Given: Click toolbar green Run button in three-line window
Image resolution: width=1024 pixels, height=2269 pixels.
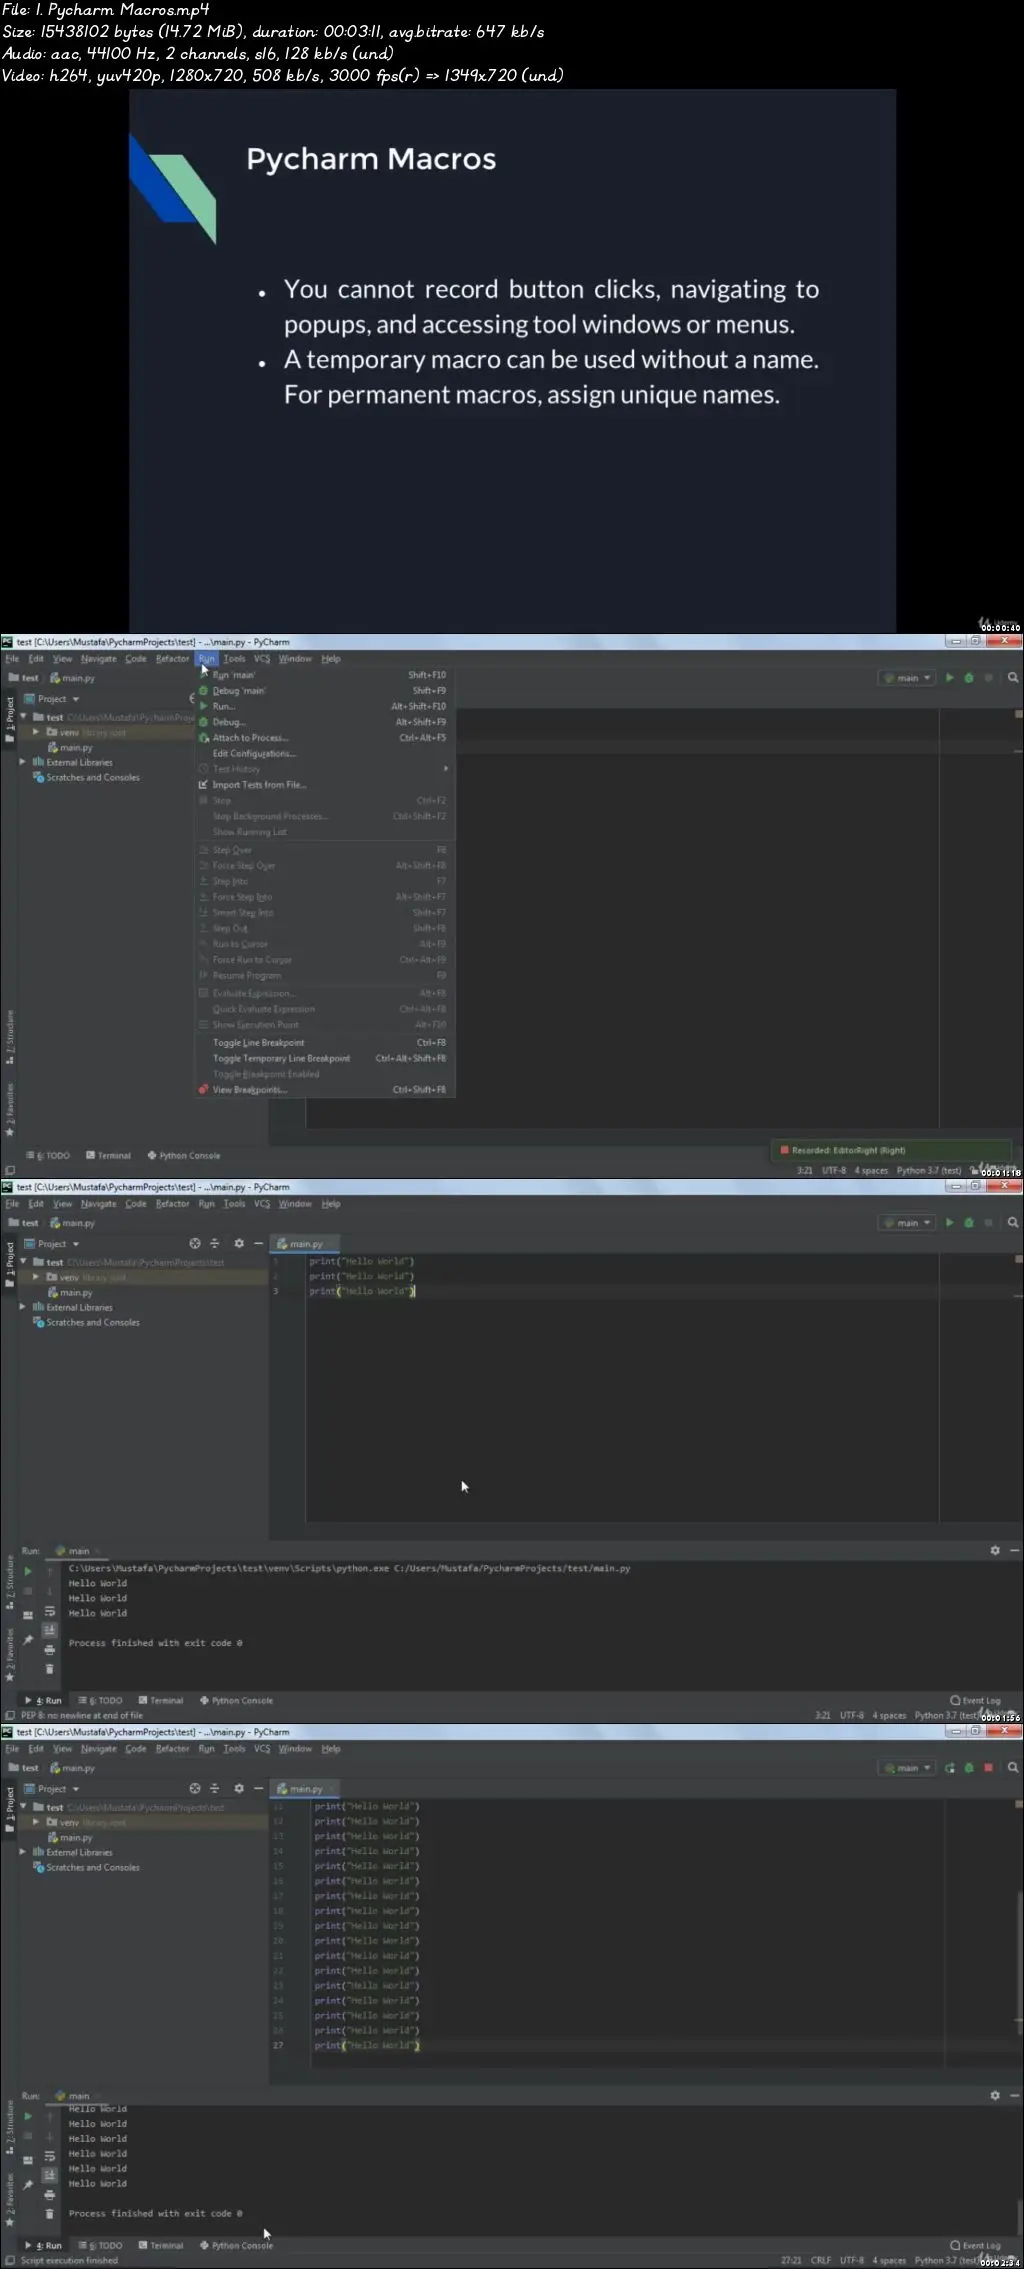Looking at the screenshot, I should [949, 1223].
